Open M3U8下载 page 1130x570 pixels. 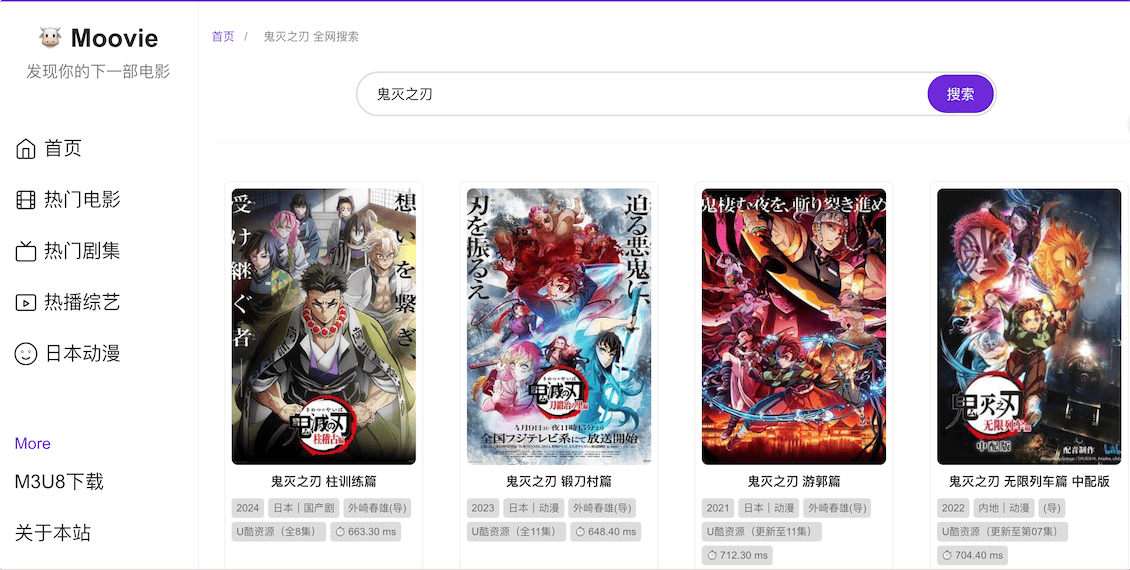(x=59, y=481)
